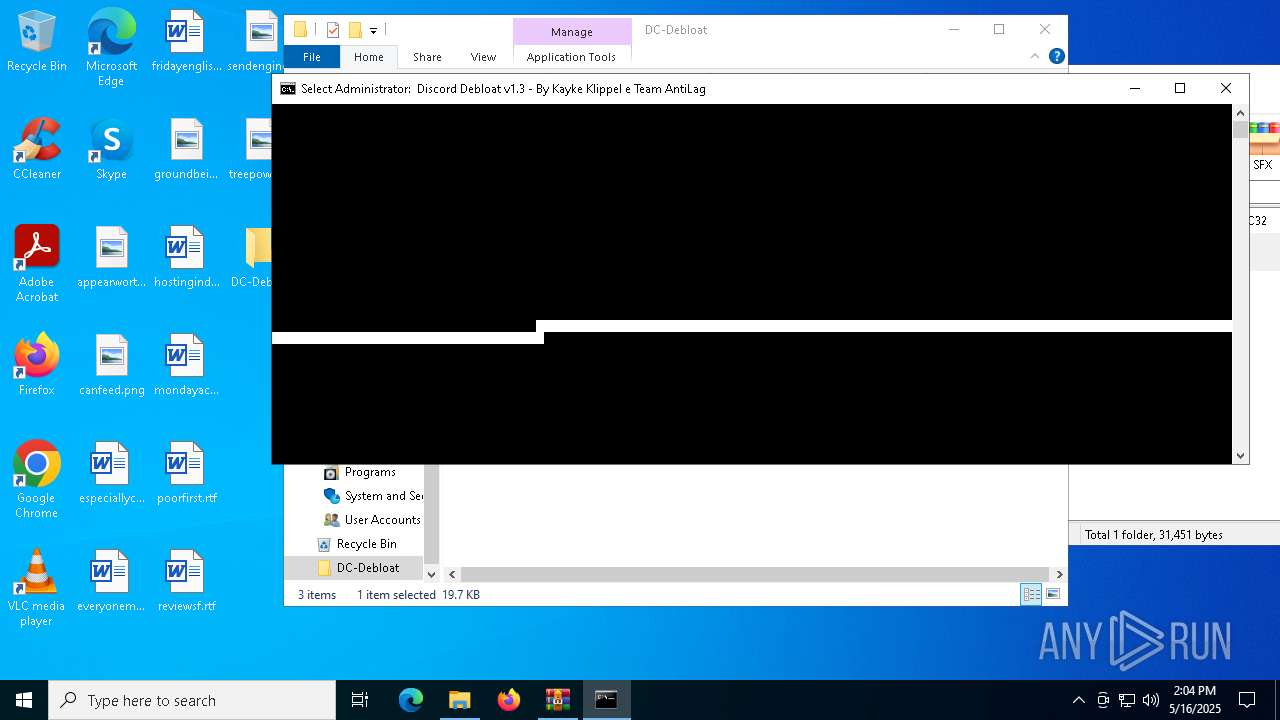This screenshot has width=1280, height=720.
Task: Launch Google Chrome from desktop
Action: pos(37,480)
